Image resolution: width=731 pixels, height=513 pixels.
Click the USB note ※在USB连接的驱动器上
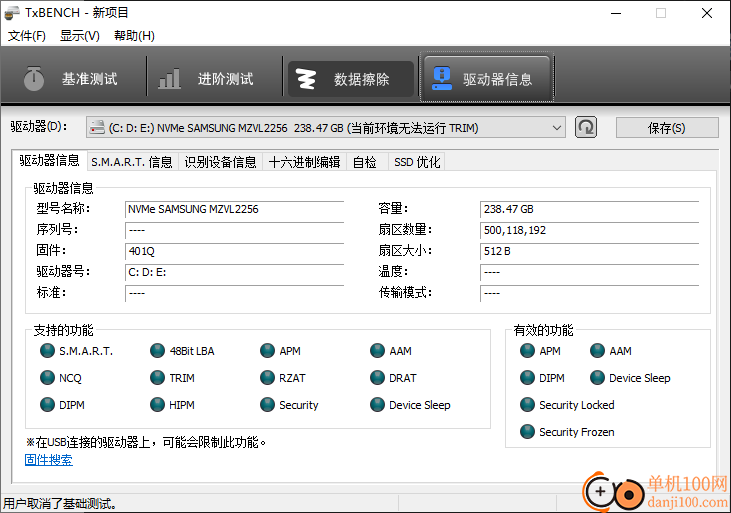tap(145, 442)
